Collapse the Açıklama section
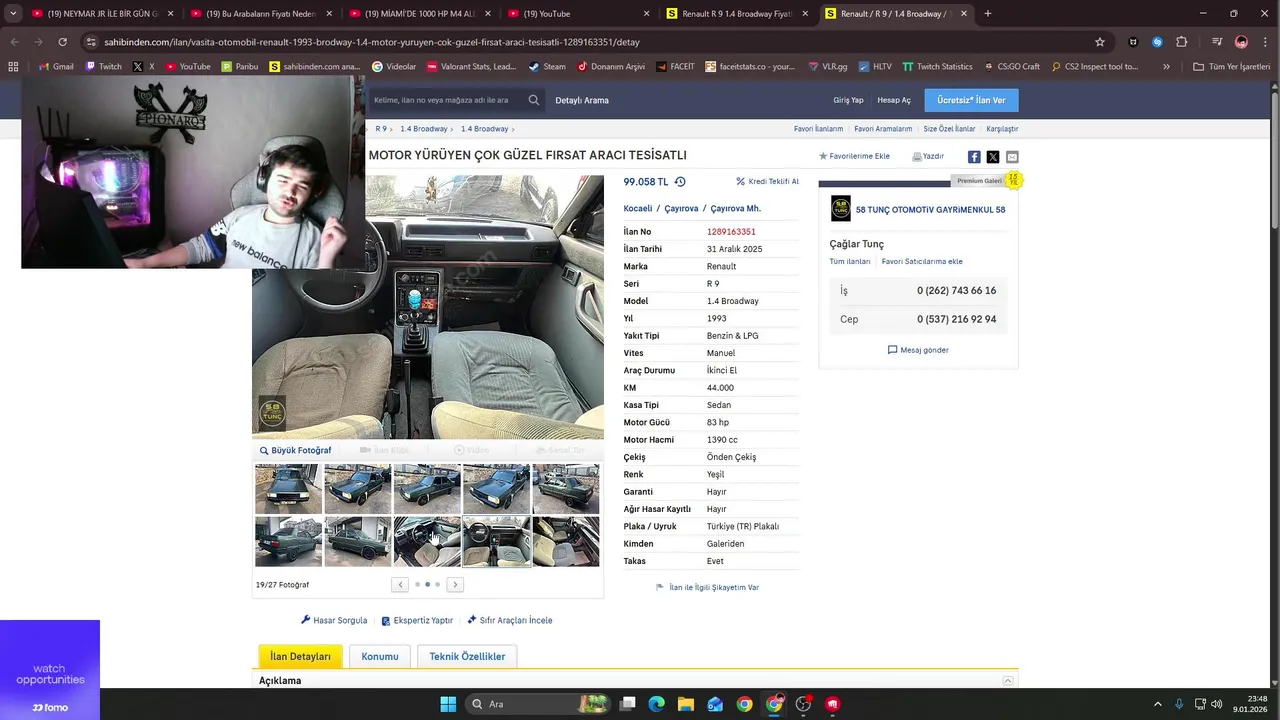The width and height of the screenshot is (1280, 720). click(x=1008, y=681)
